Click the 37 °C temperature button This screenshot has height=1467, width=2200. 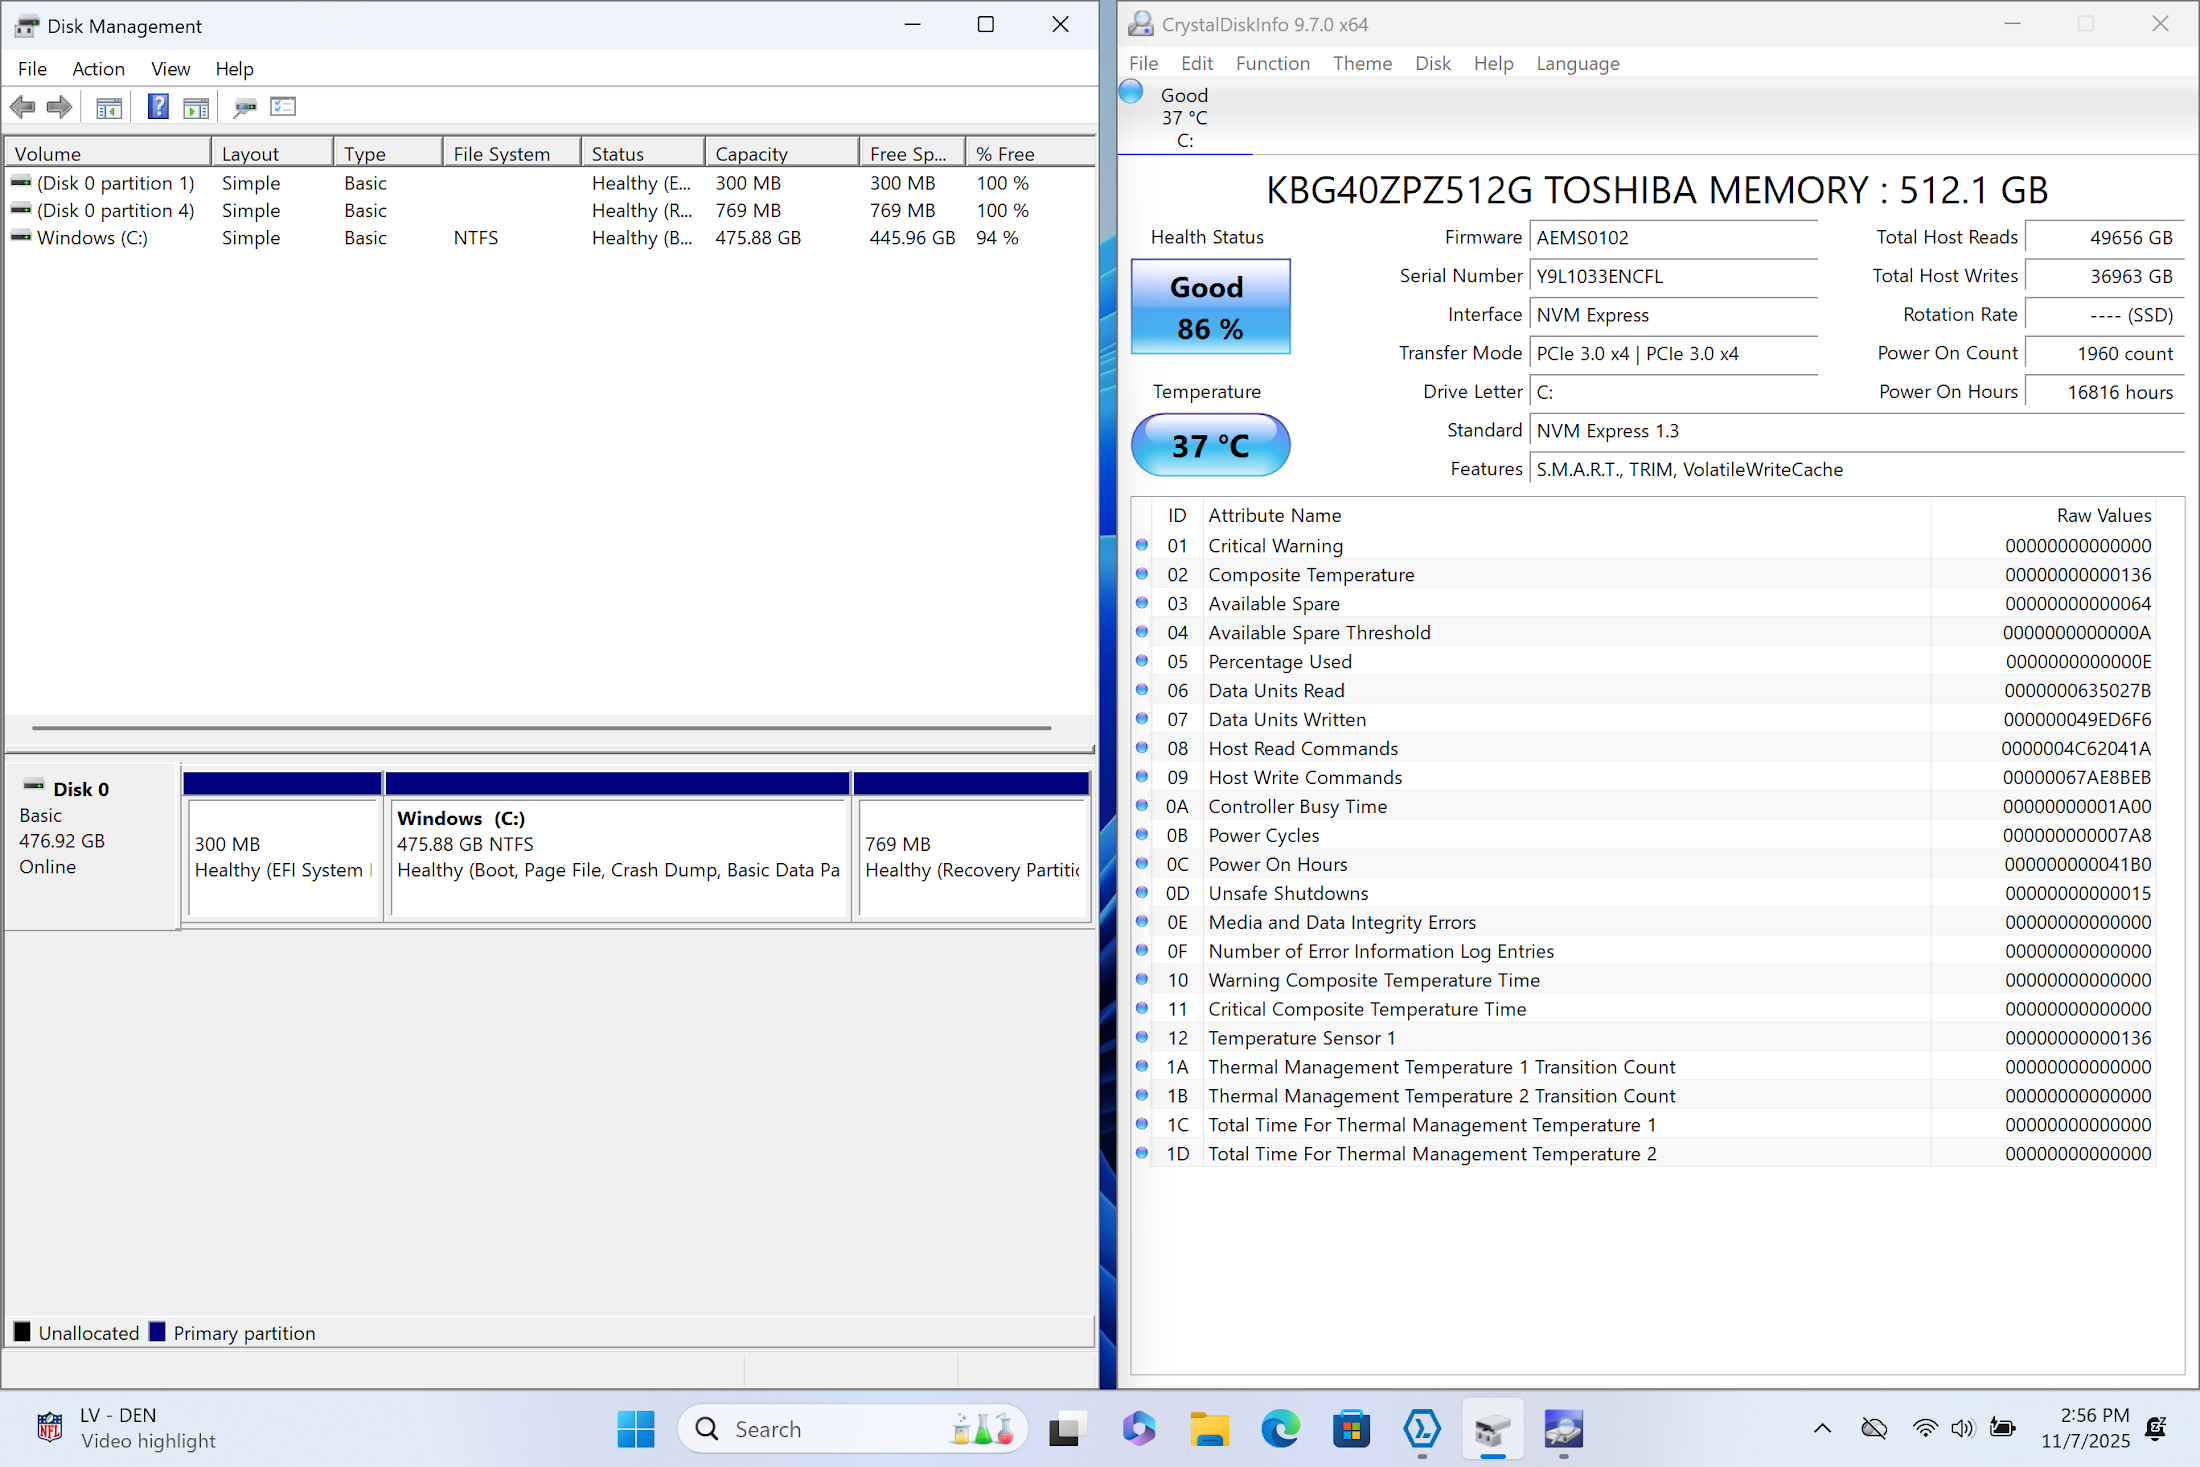[1210, 445]
